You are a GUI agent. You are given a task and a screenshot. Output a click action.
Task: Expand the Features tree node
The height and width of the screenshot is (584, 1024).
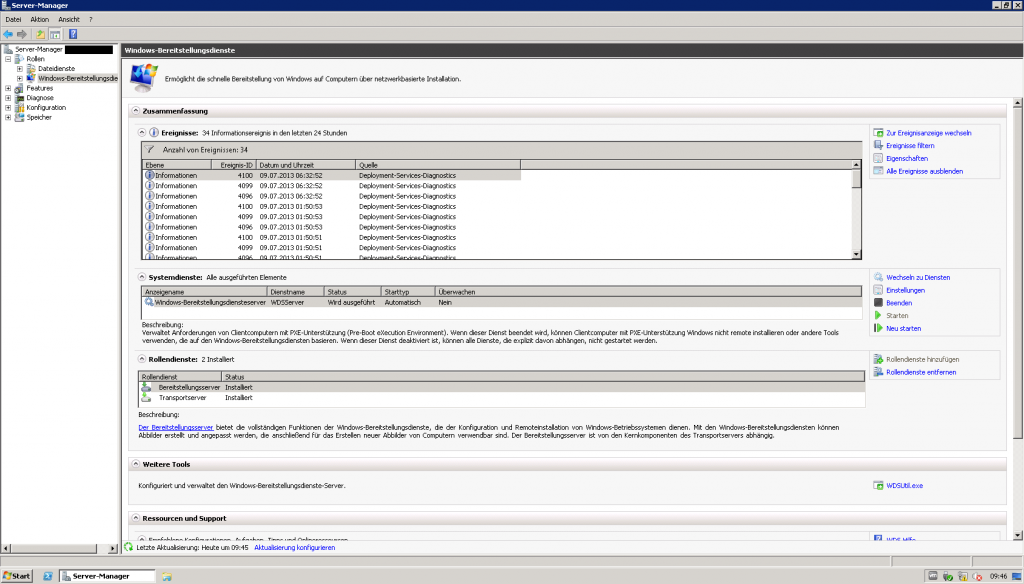[8, 88]
